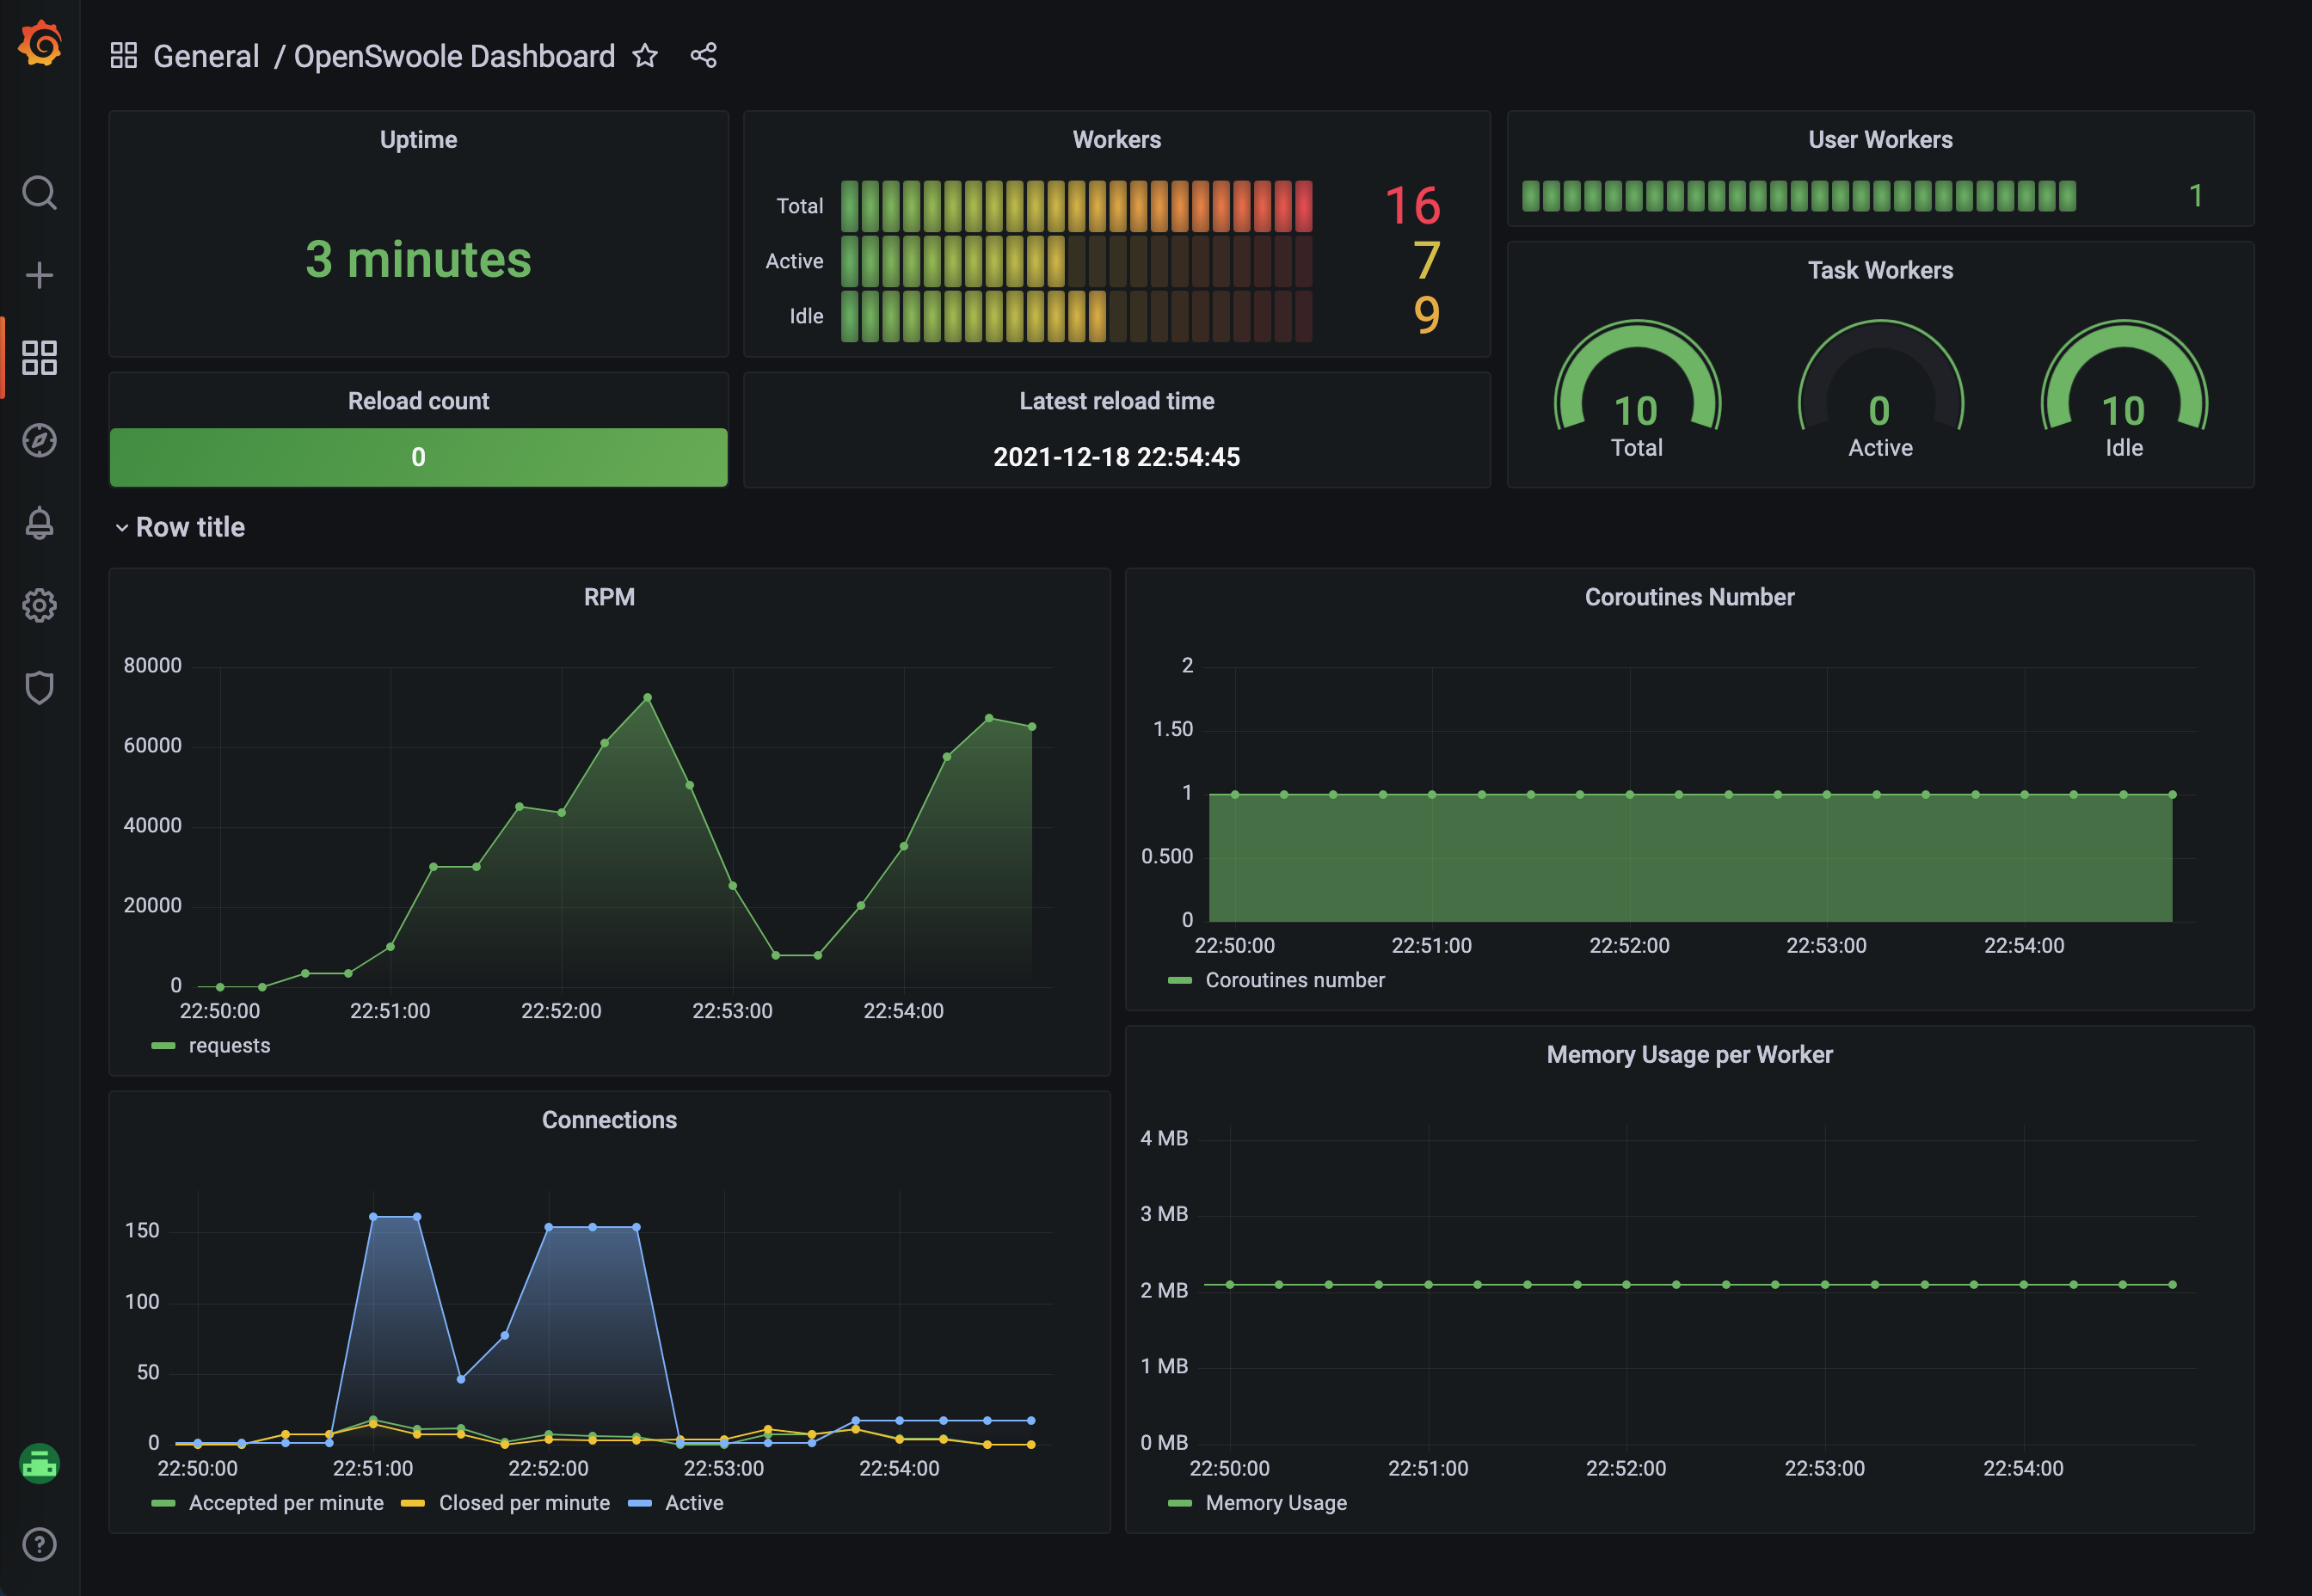Open the RPM panel menu
2312x1596 pixels.
pyautogui.click(x=609, y=597)
